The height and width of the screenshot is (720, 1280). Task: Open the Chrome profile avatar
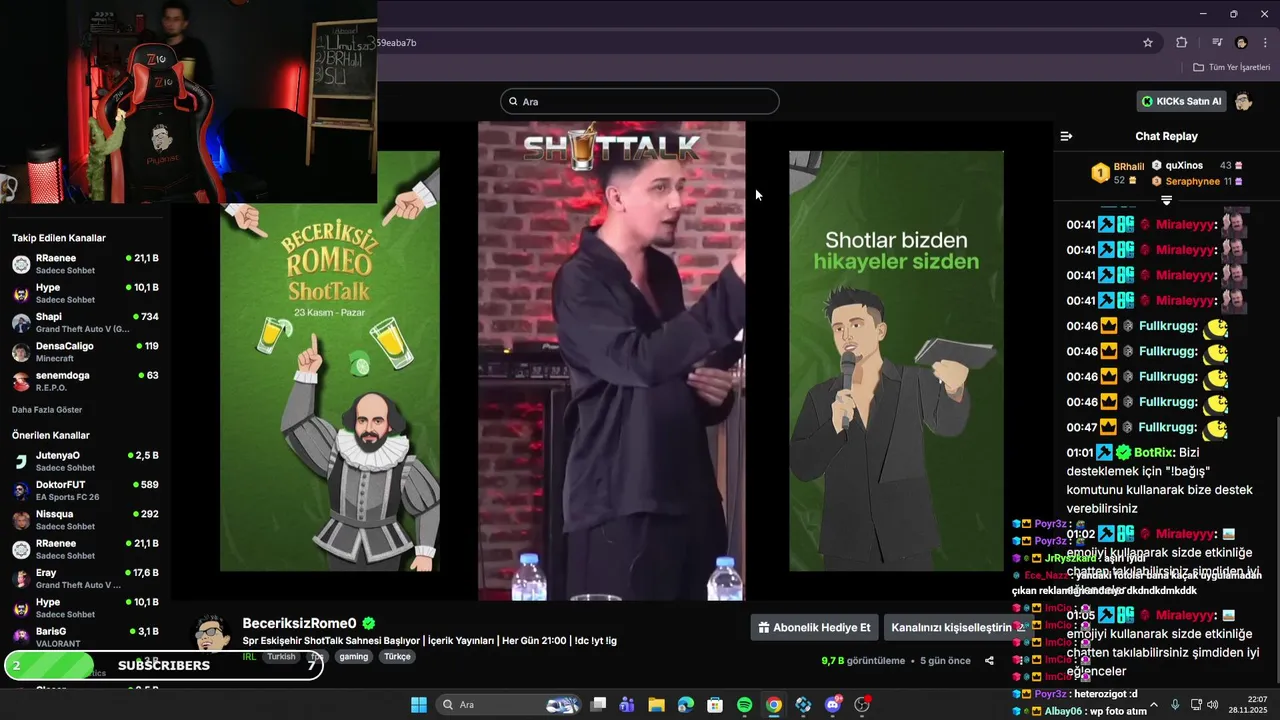[1241, 43]
